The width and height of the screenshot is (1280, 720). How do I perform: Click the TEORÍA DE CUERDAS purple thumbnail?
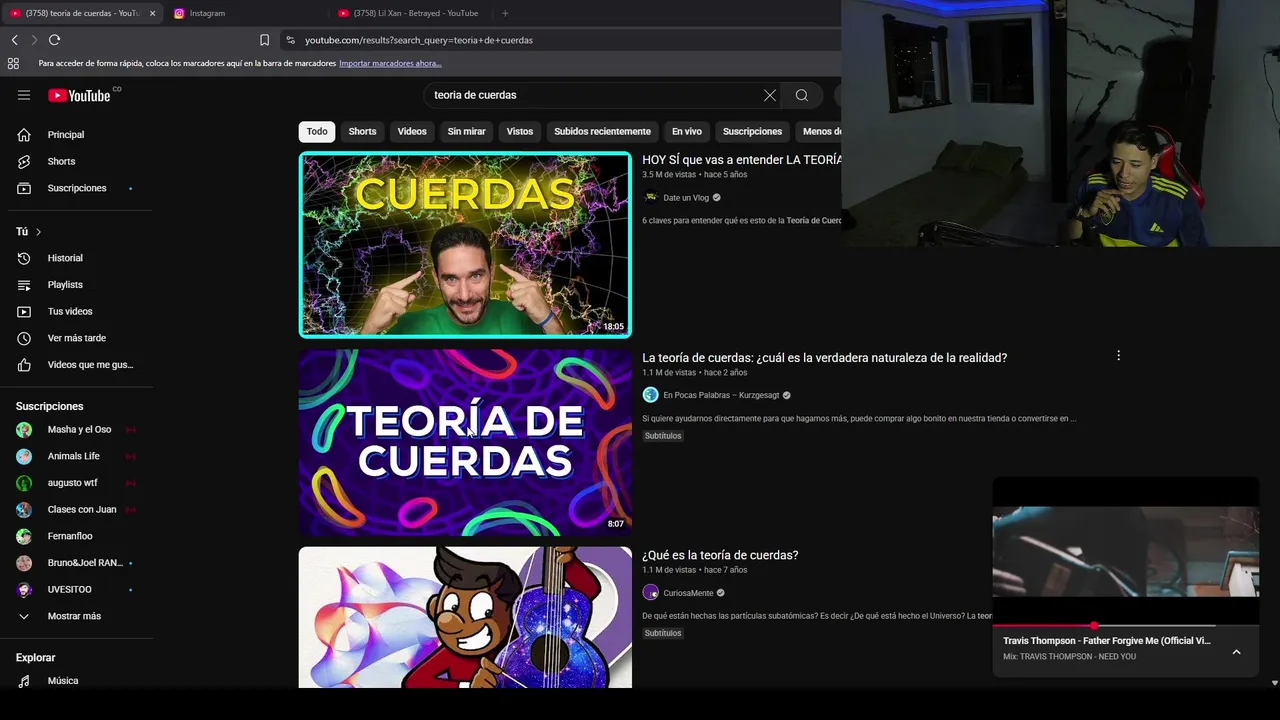tap(465, 442)
